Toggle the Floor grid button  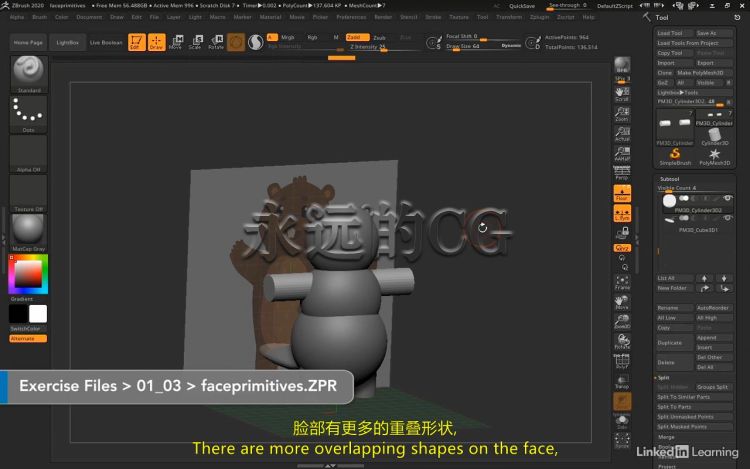(x=622, y=193)
